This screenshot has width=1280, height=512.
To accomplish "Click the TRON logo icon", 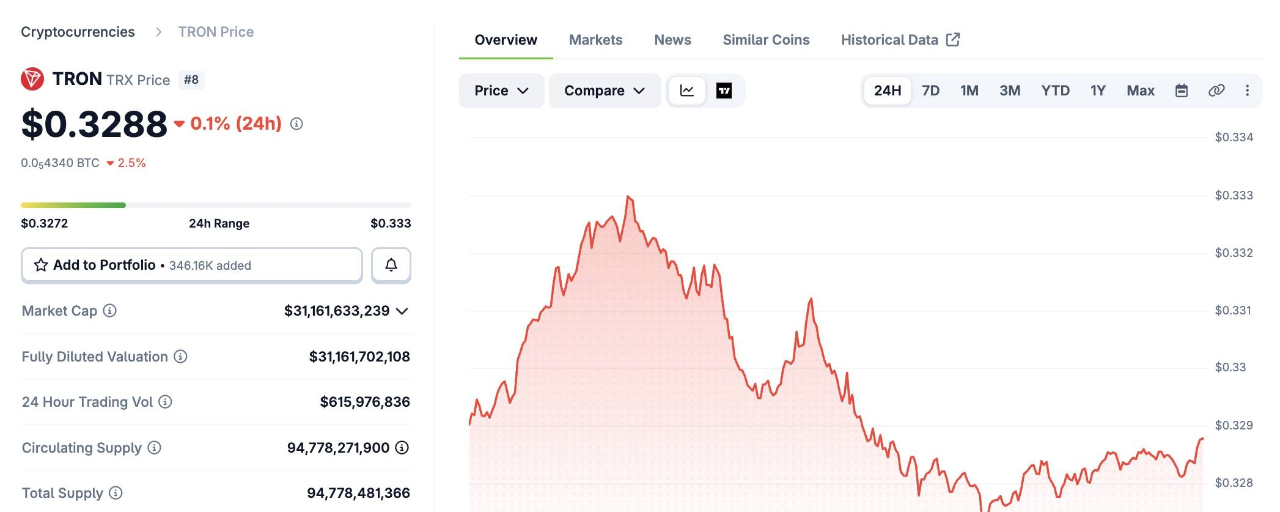I will point(32,79).
